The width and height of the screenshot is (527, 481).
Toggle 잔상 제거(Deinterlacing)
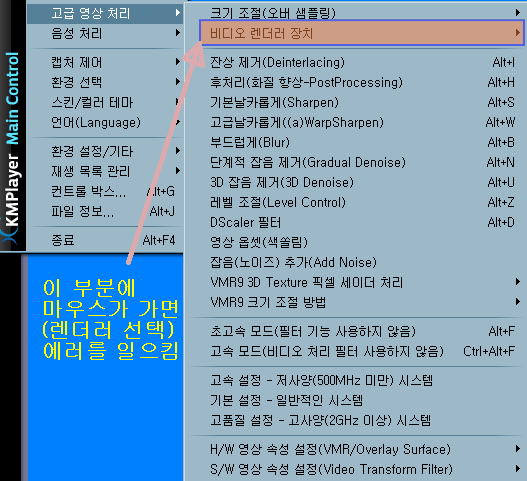tap(356, 63)
